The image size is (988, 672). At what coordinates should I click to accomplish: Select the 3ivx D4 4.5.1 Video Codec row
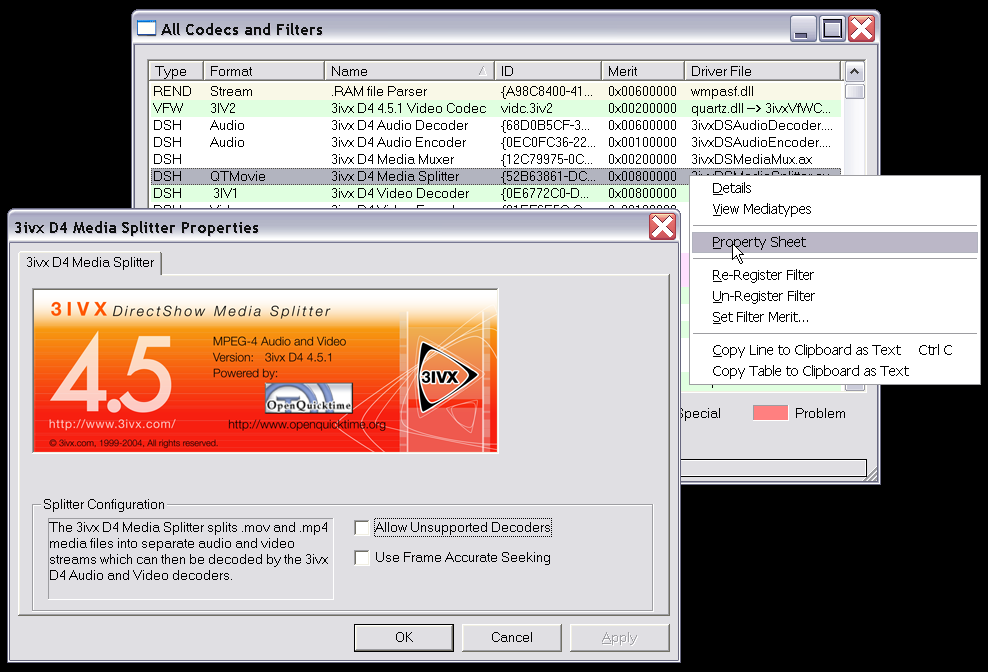coord(495,108)
